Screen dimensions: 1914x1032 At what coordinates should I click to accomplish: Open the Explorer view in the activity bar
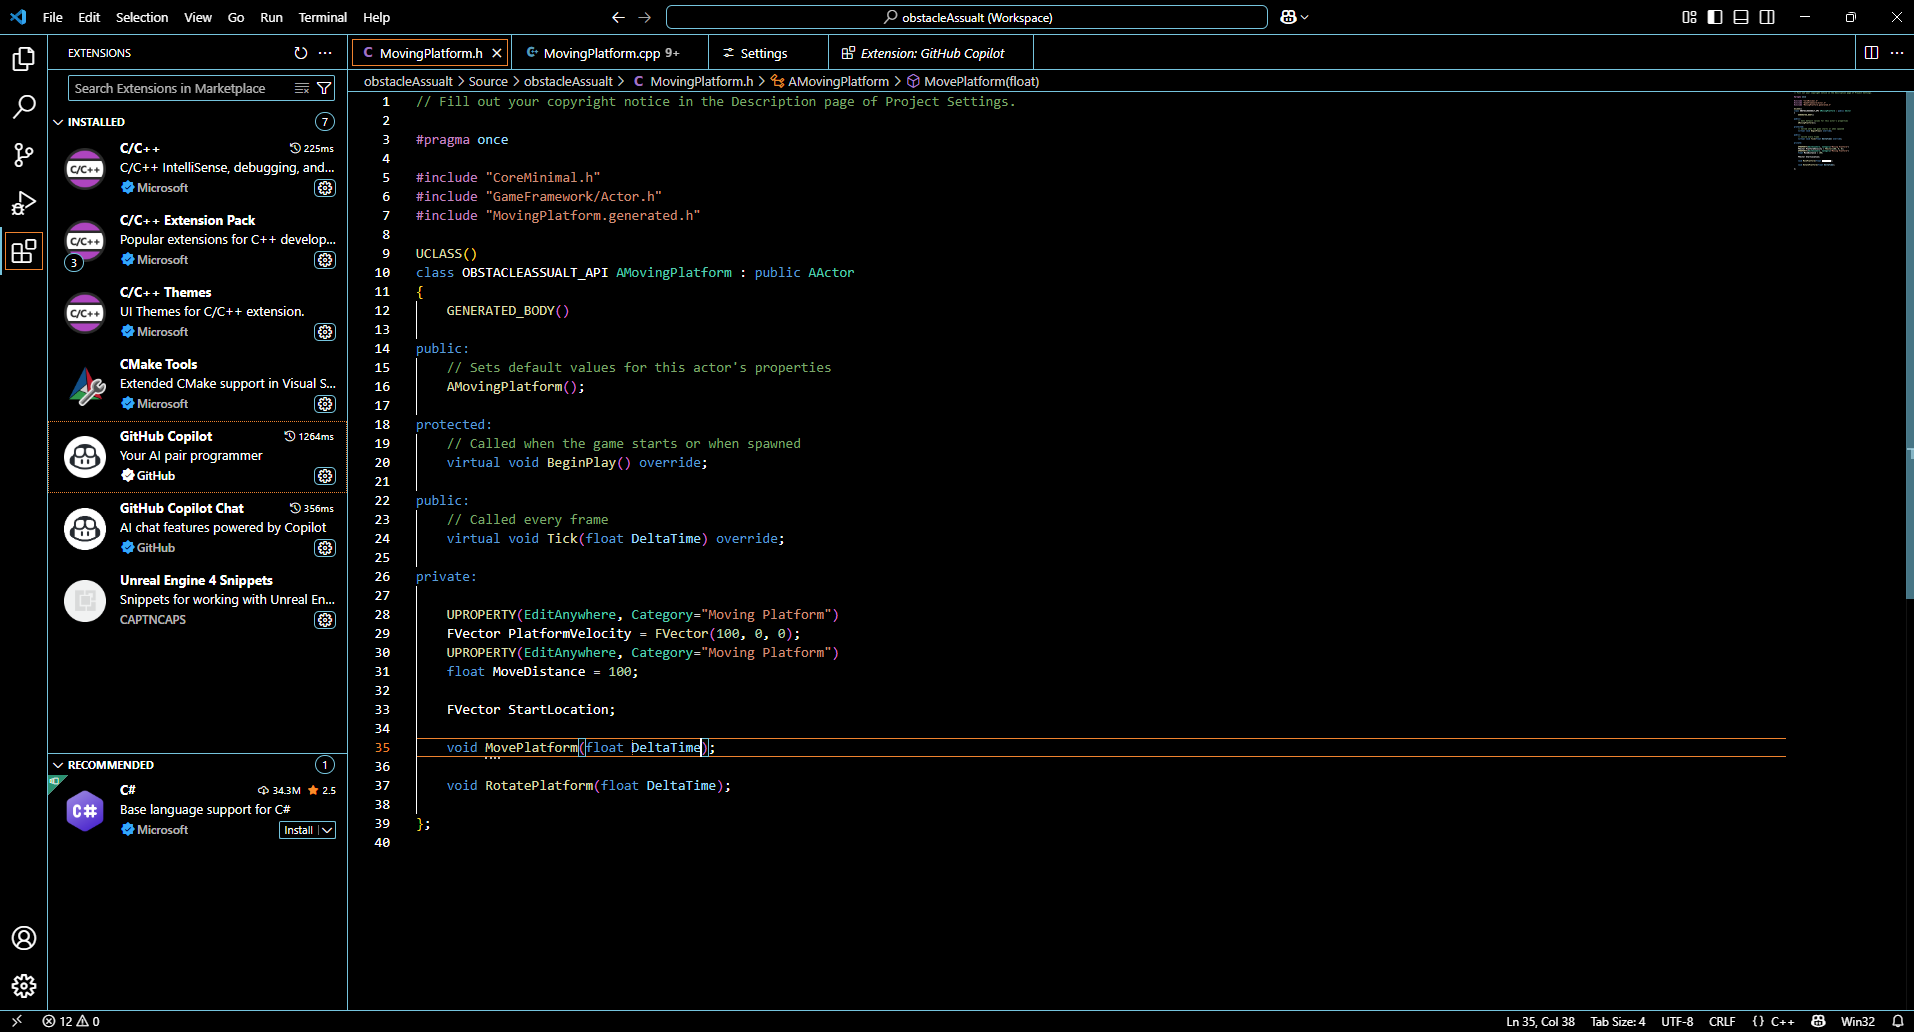24,59
